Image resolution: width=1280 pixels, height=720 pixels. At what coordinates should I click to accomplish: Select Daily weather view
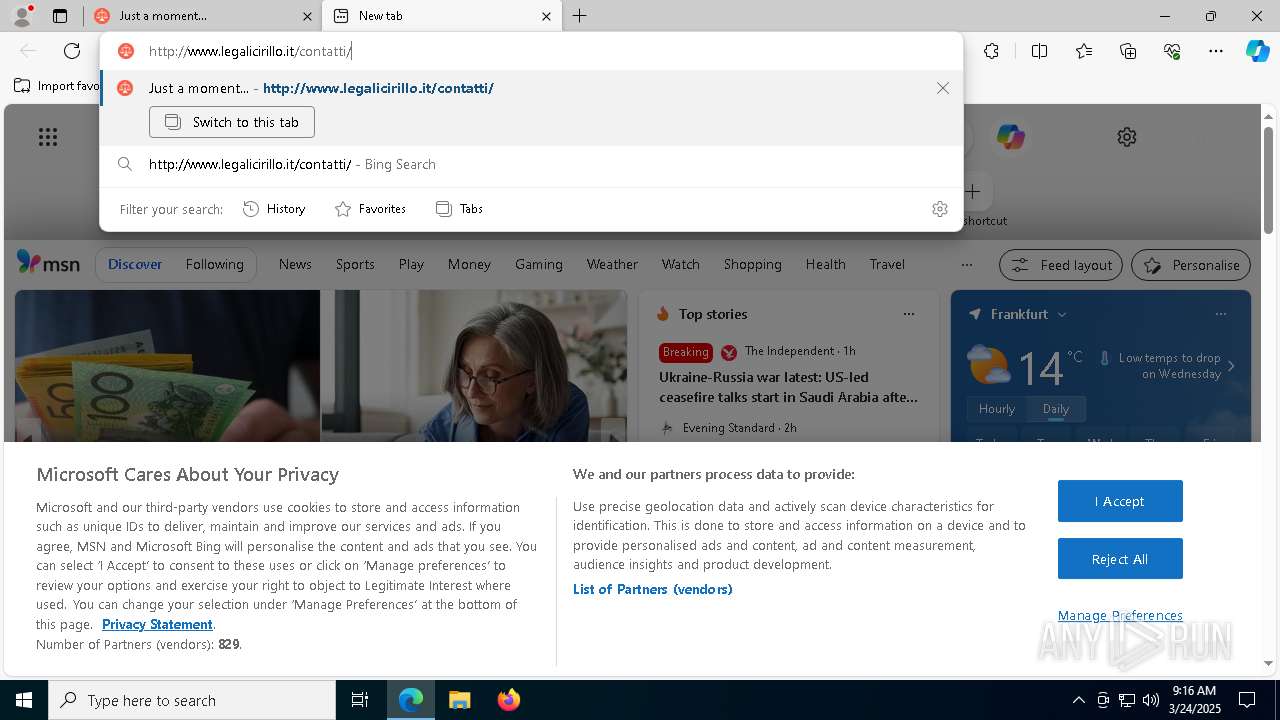[x=1056, y=409]
